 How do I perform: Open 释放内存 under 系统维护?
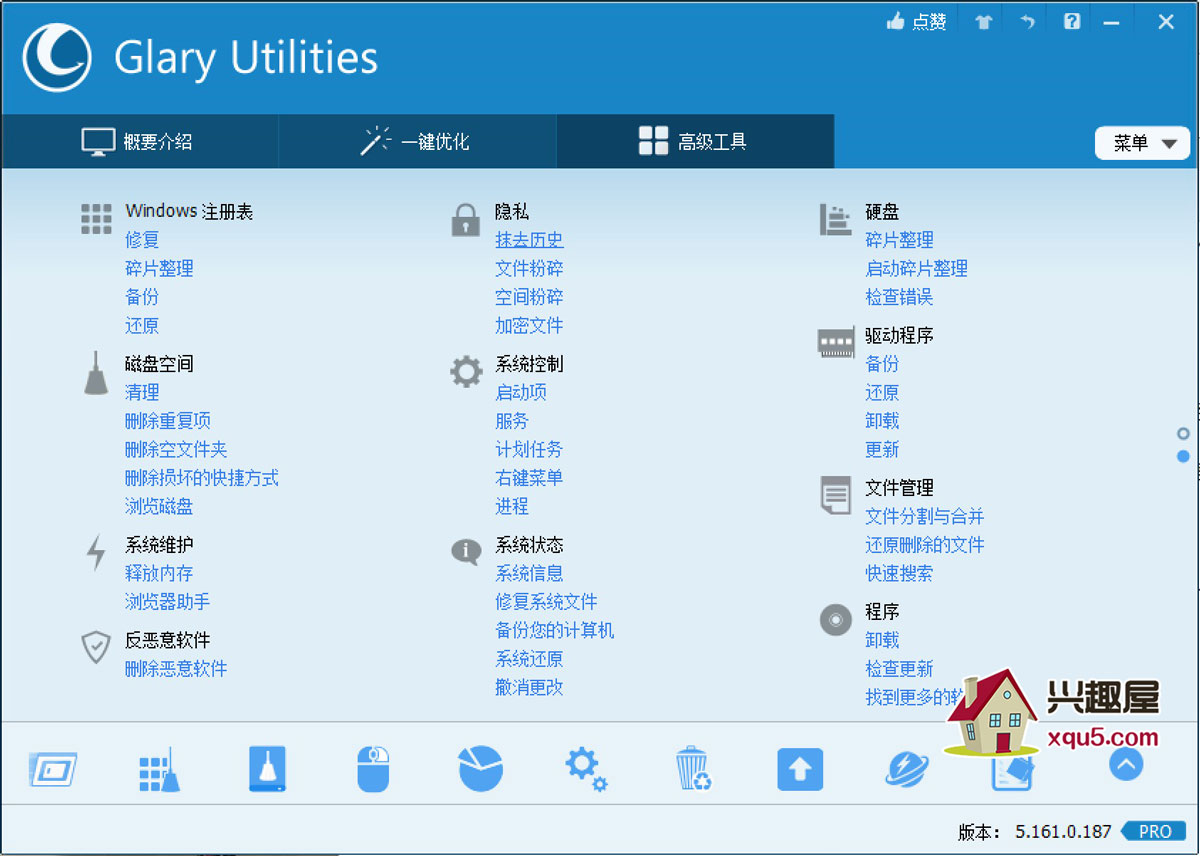[x=159, y=573]
